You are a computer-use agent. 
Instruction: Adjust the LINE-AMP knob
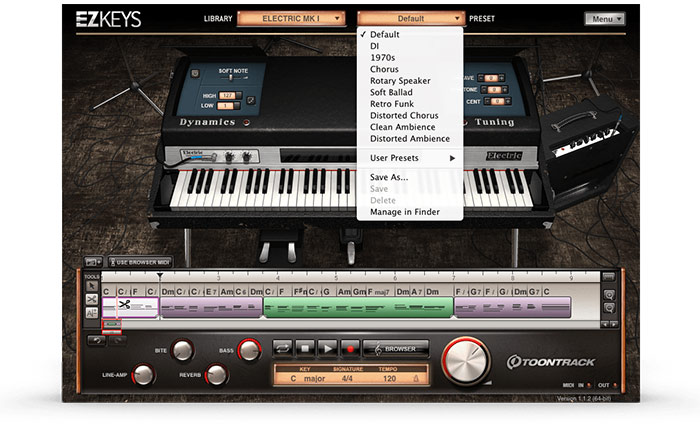click(143, 375)
